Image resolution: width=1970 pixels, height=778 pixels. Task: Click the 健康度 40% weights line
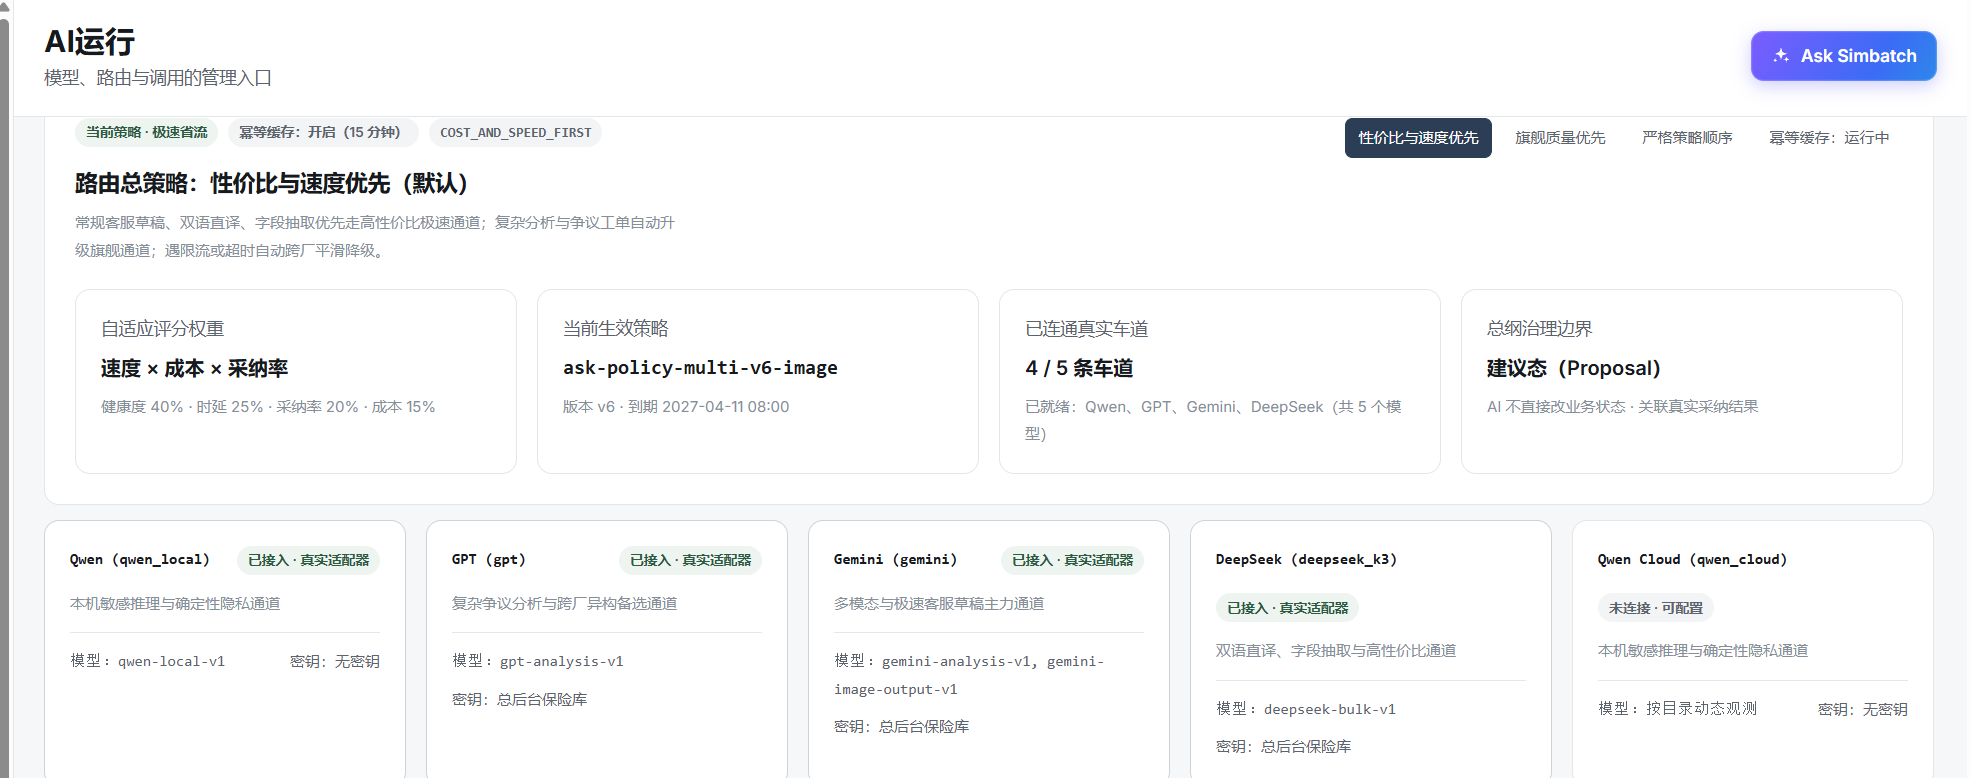click(268, 407)
